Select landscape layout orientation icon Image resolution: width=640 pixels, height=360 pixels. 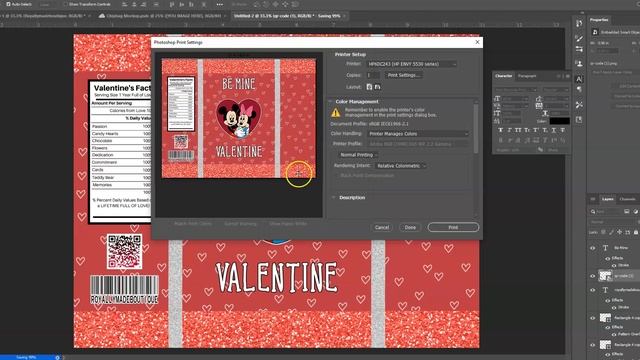[x=377, y=87]
